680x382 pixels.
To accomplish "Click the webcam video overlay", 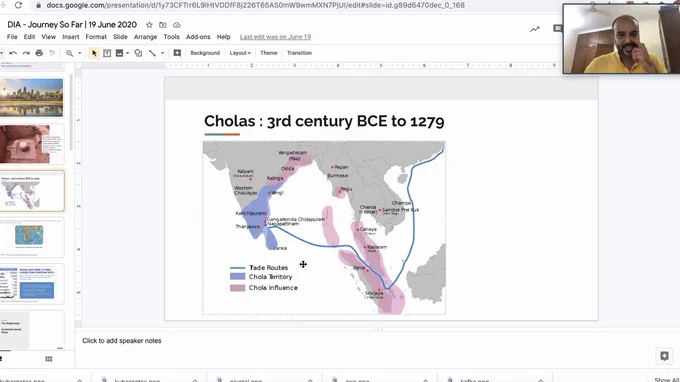I will click(x=621, y=39).
